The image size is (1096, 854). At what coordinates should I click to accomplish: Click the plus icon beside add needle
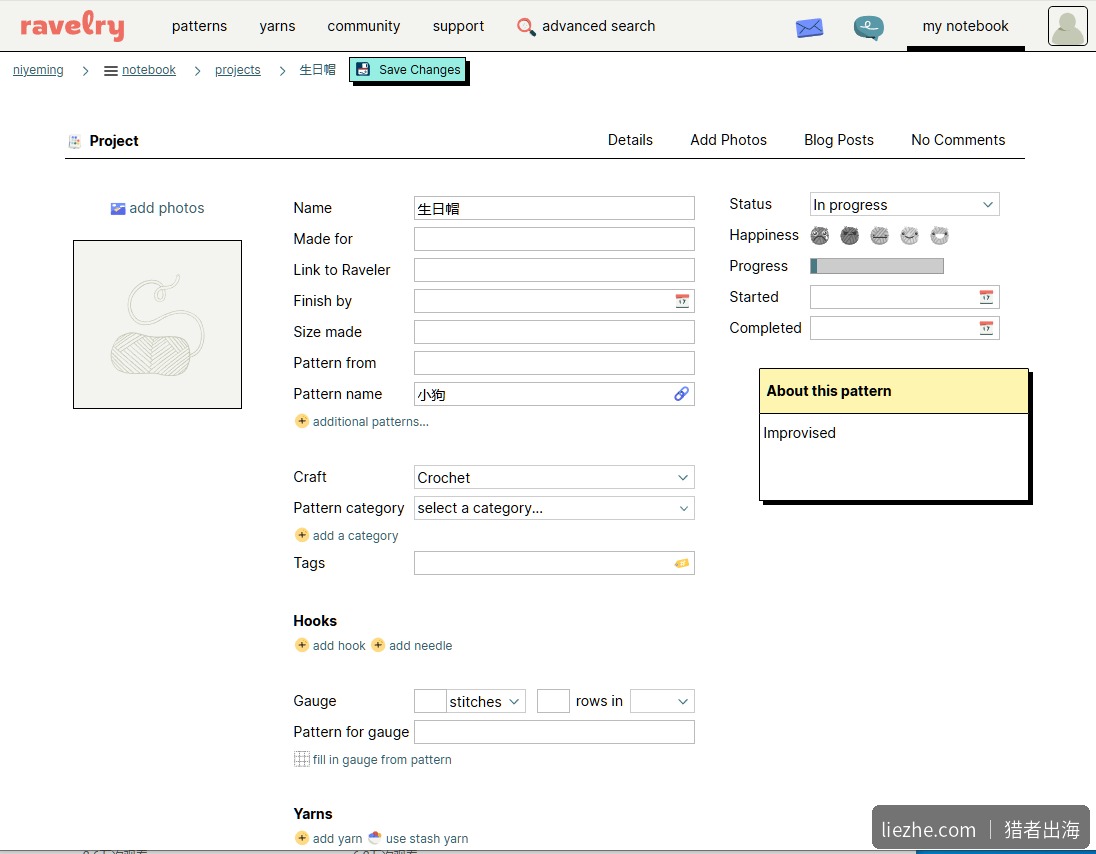[x=377, y=645]
